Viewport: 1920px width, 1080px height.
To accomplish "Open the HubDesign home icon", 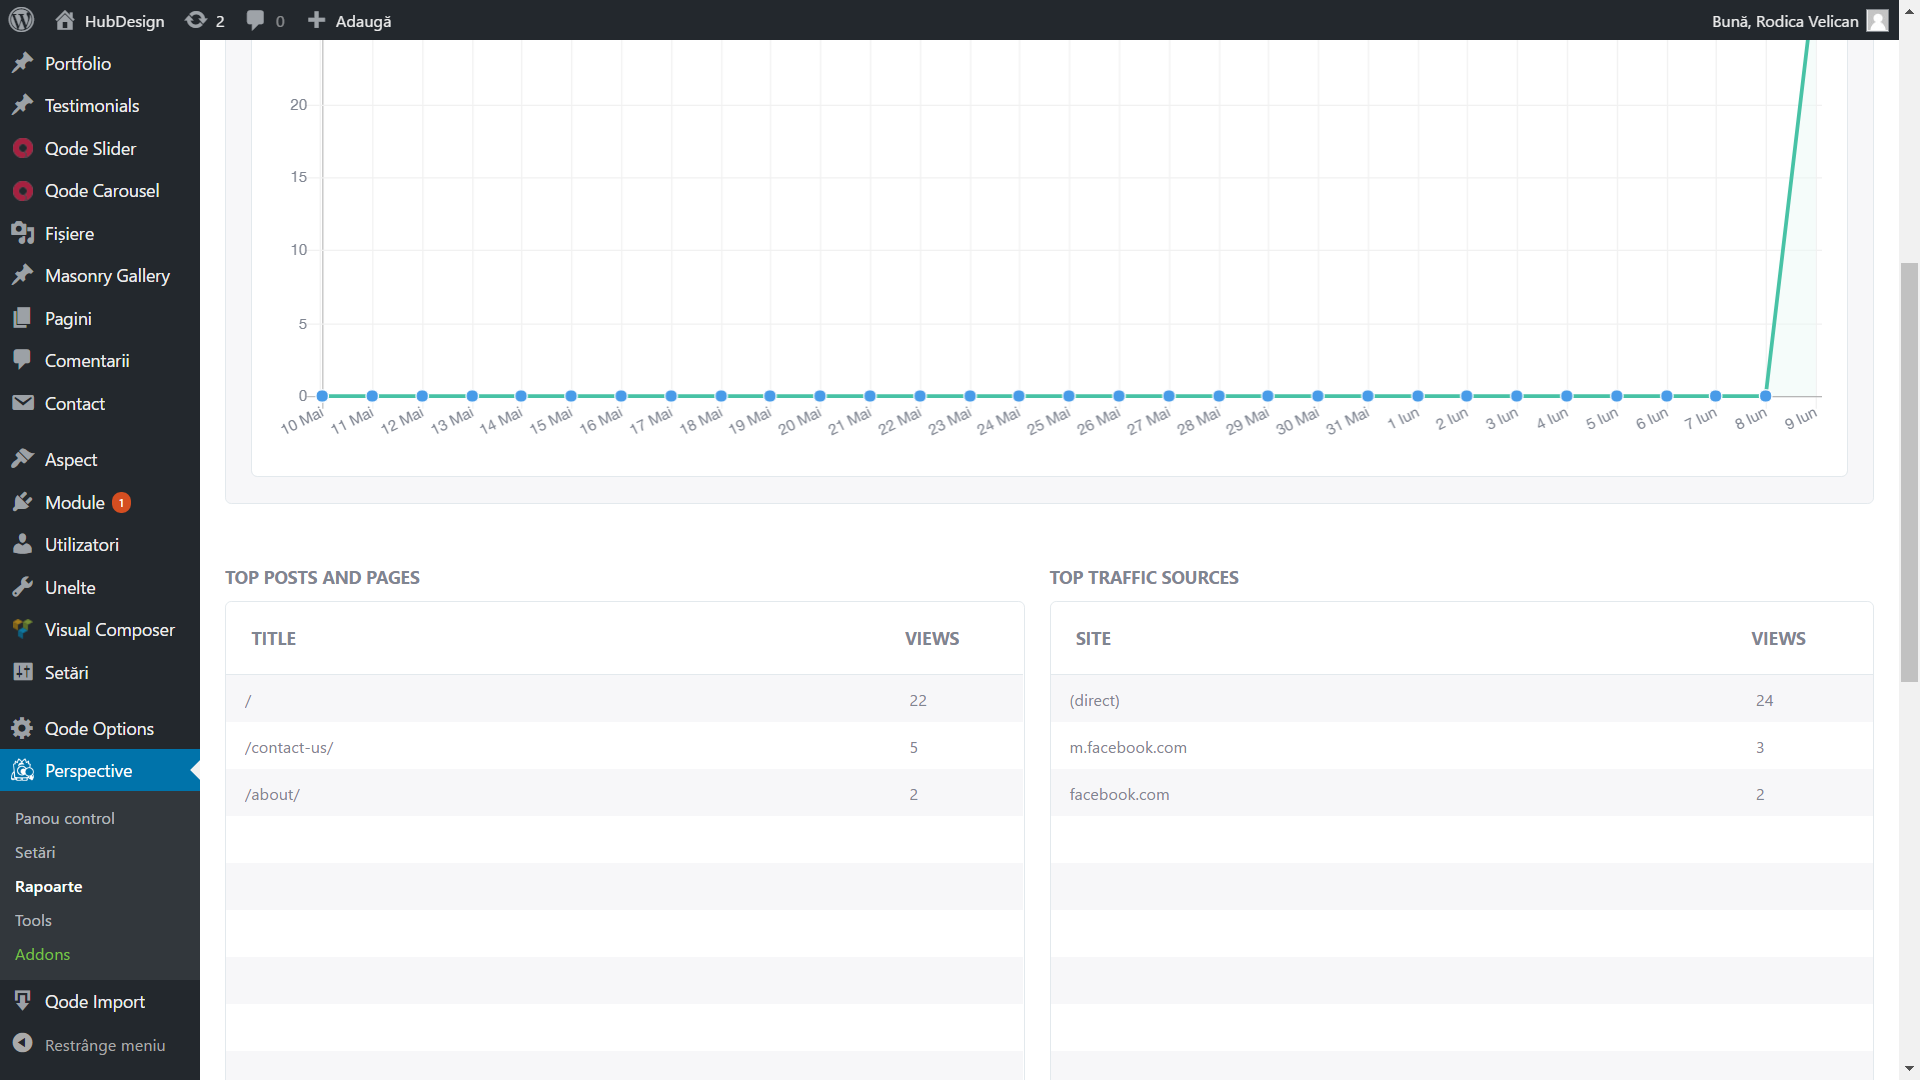I will point(65,20).
